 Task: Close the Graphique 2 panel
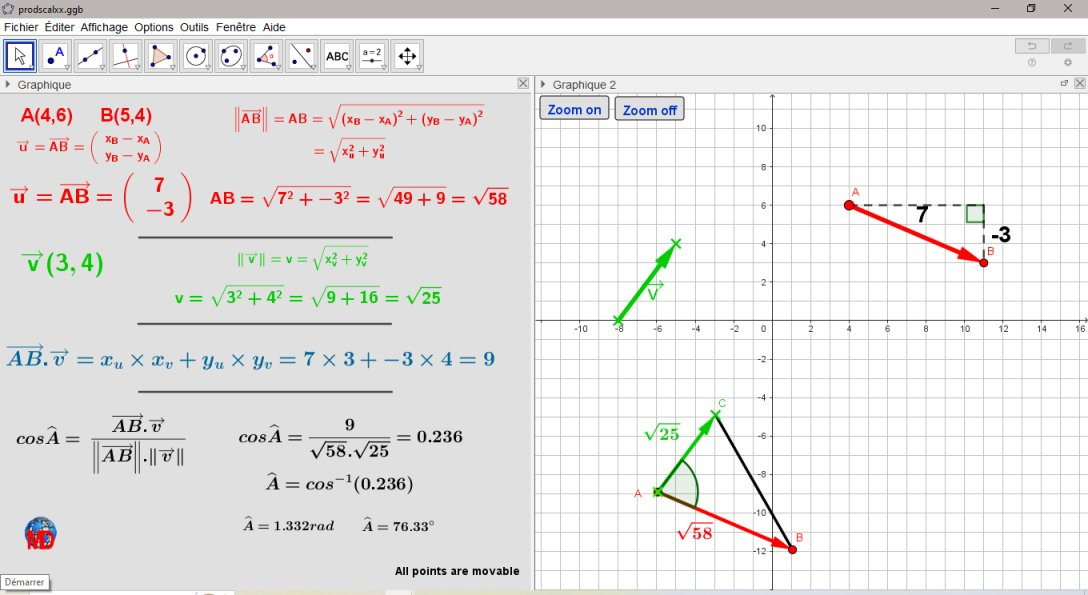point(1079,85)
